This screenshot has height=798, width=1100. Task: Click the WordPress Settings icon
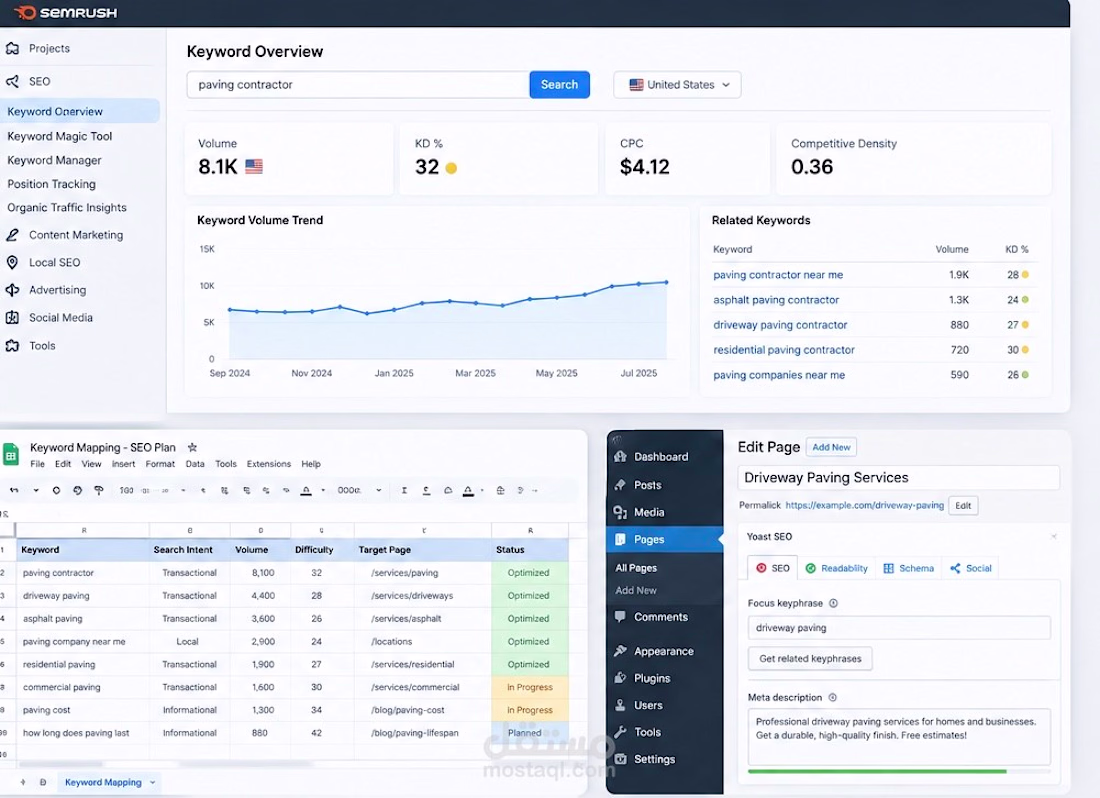620,759
